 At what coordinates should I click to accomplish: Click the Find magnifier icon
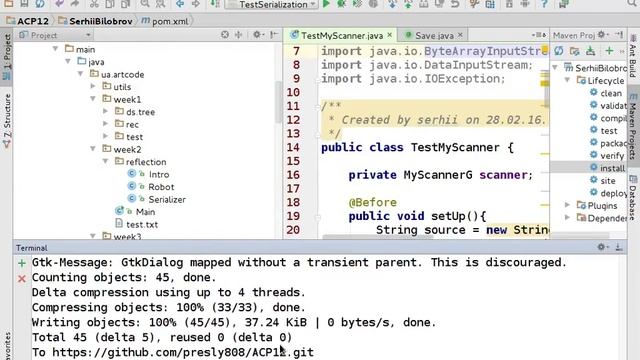click(145, 4)
